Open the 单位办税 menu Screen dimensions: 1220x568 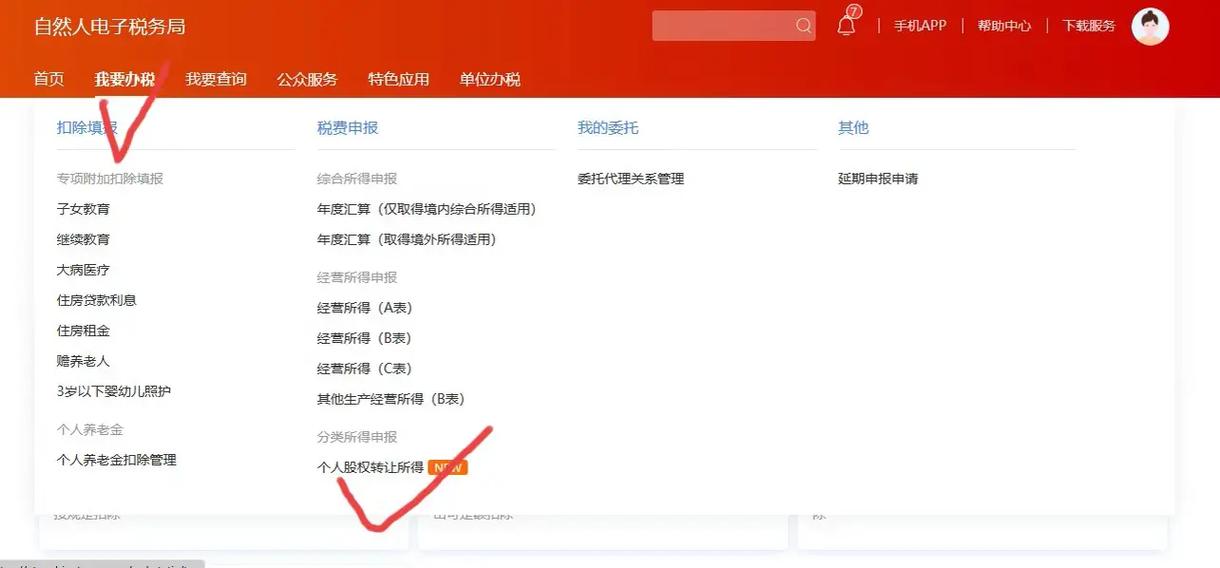[x=490, y=79]
